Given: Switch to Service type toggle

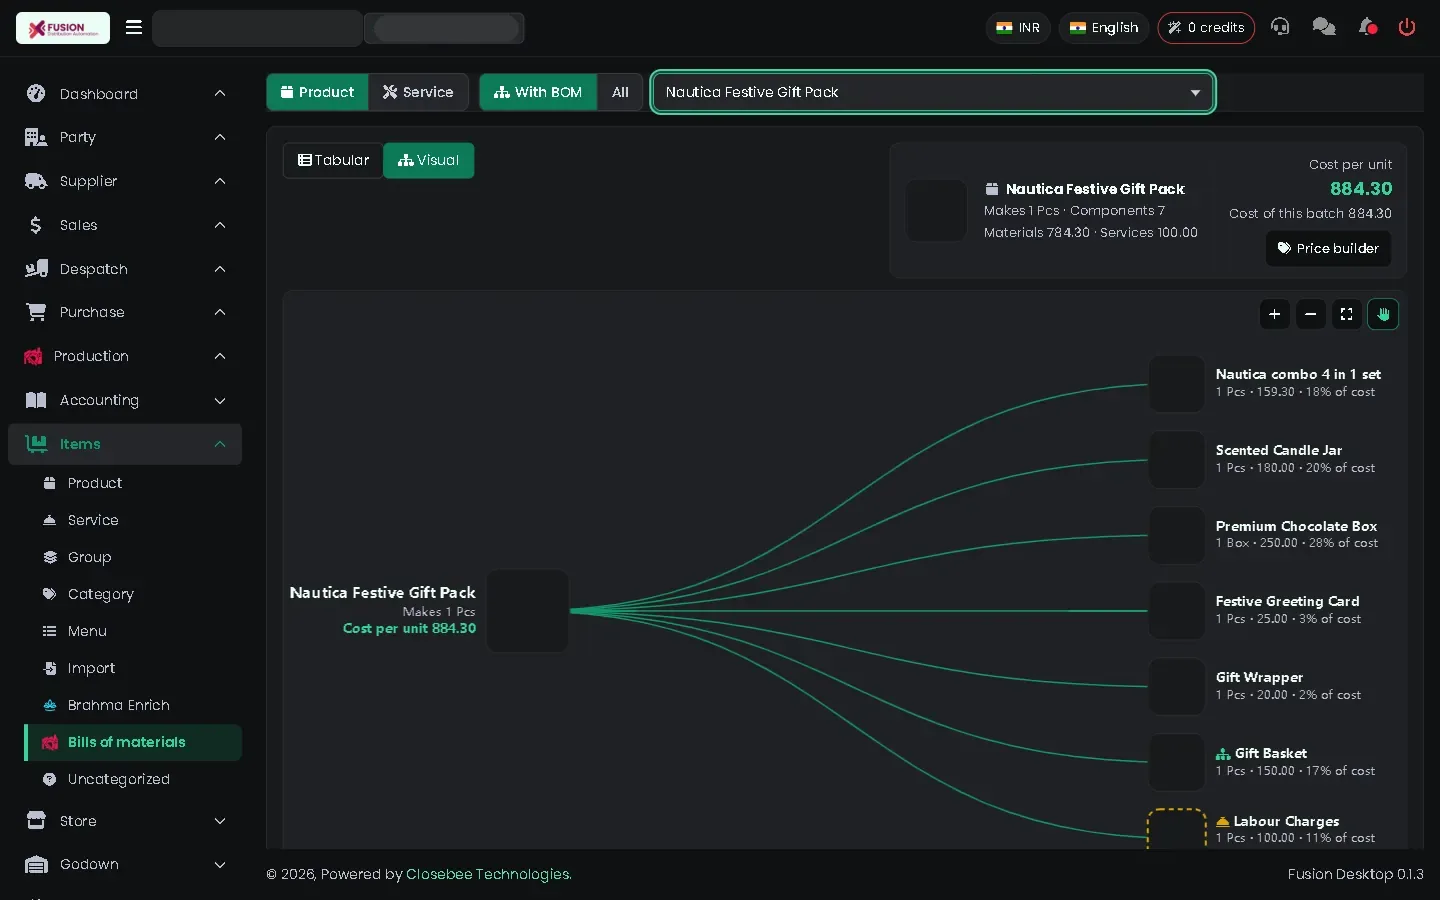Looking at the screenshot, I should click(418, 92).
